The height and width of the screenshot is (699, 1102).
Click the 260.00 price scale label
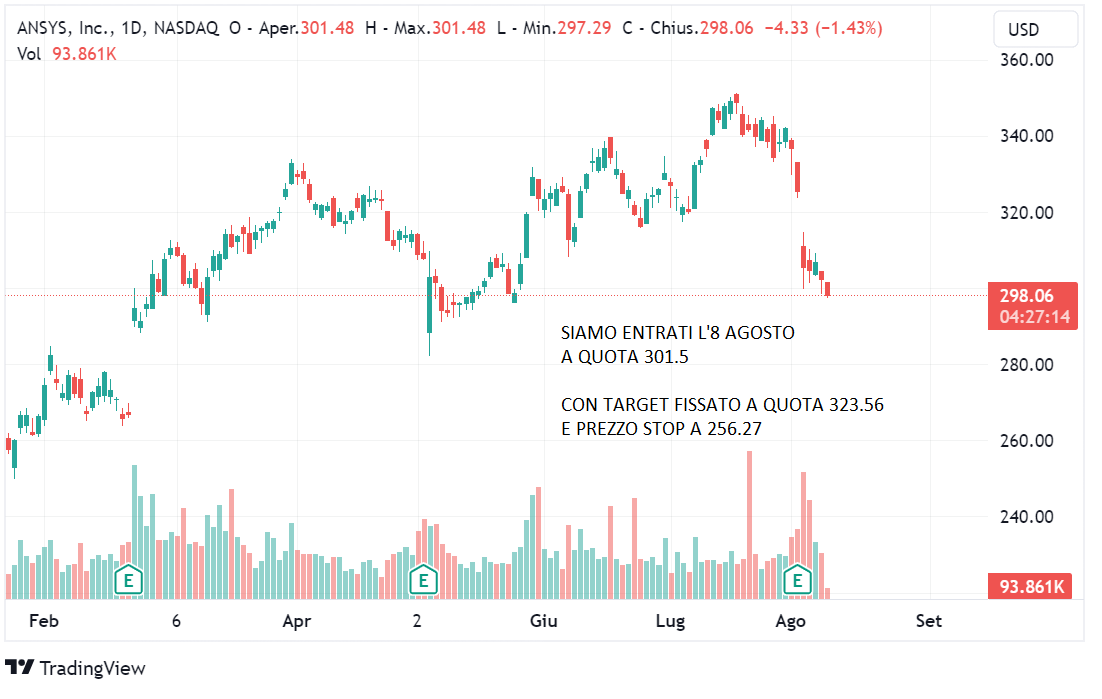(1028, 441)
